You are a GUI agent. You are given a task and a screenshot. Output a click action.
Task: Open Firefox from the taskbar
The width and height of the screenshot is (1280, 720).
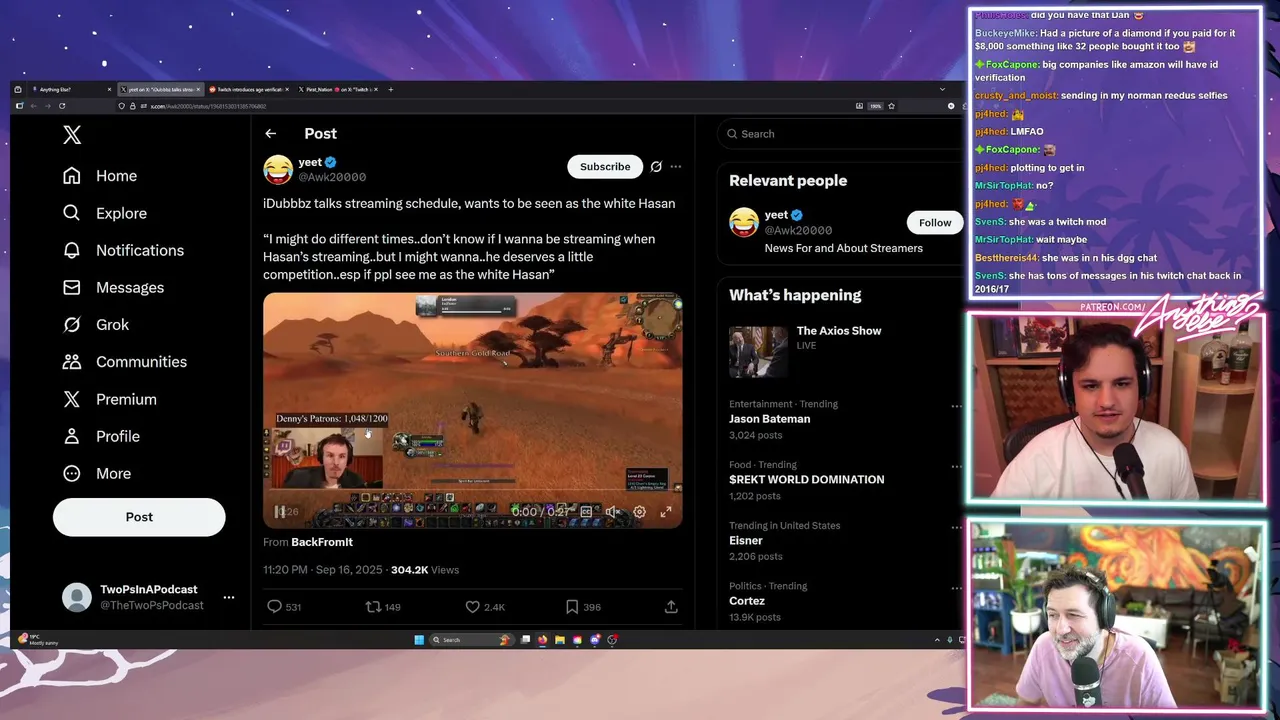tap(543, 640)
